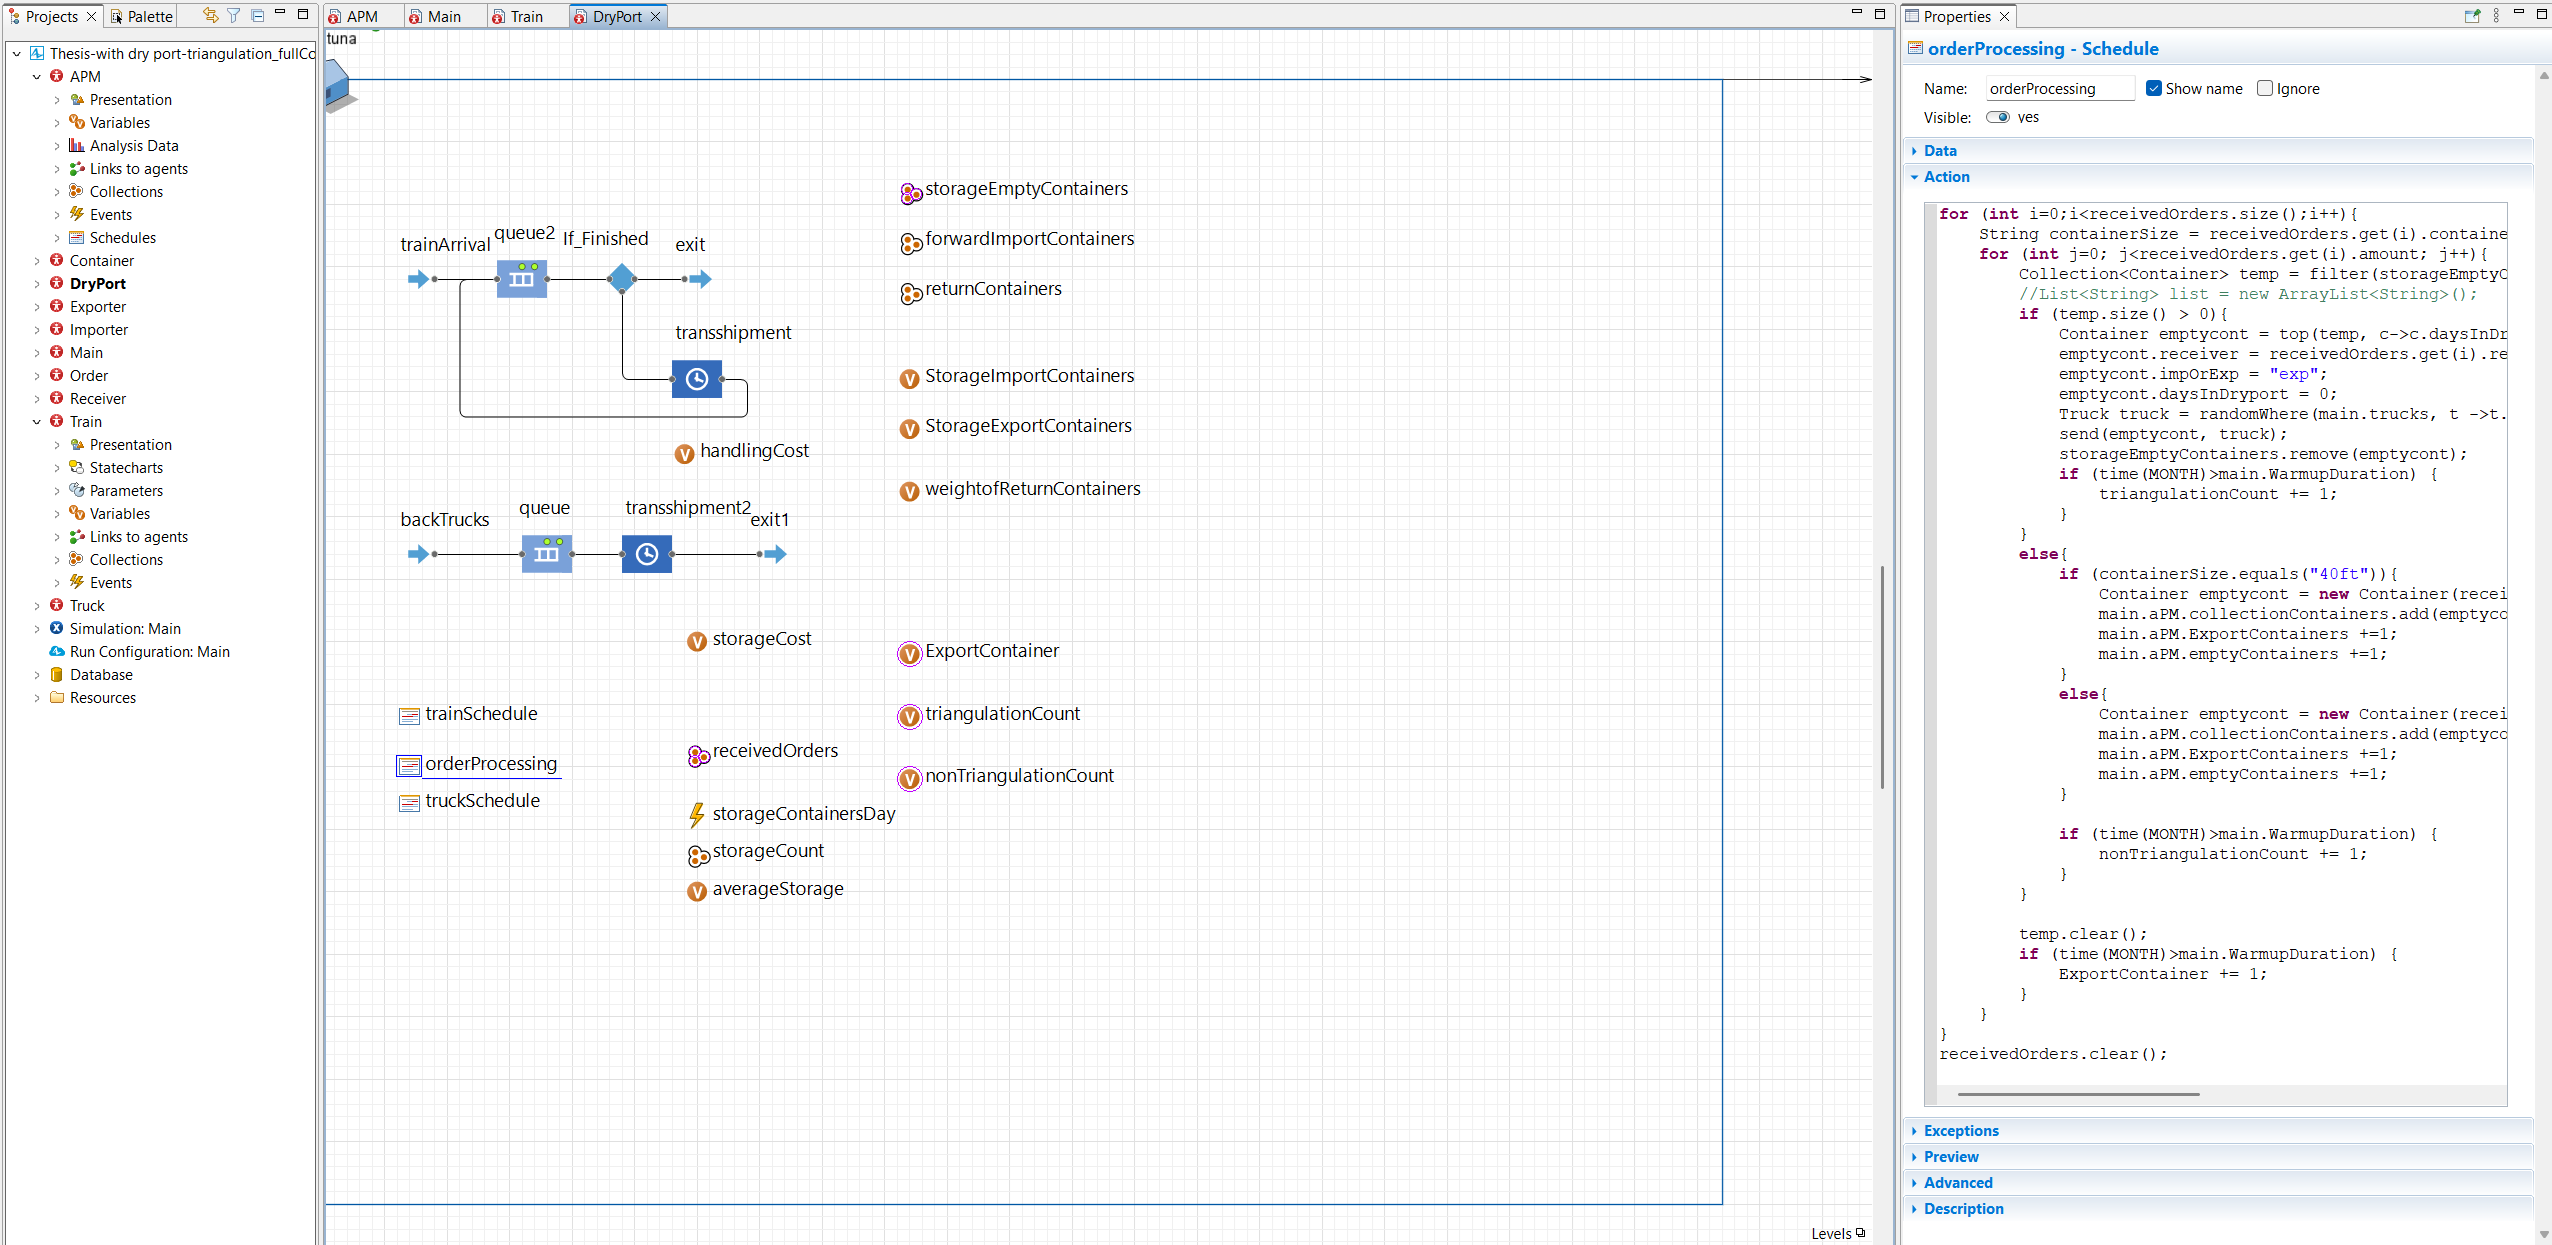Click the storageContainersDay event lightning icon
Screen dimensions: 2552x1245
click(x=696, y=815)
